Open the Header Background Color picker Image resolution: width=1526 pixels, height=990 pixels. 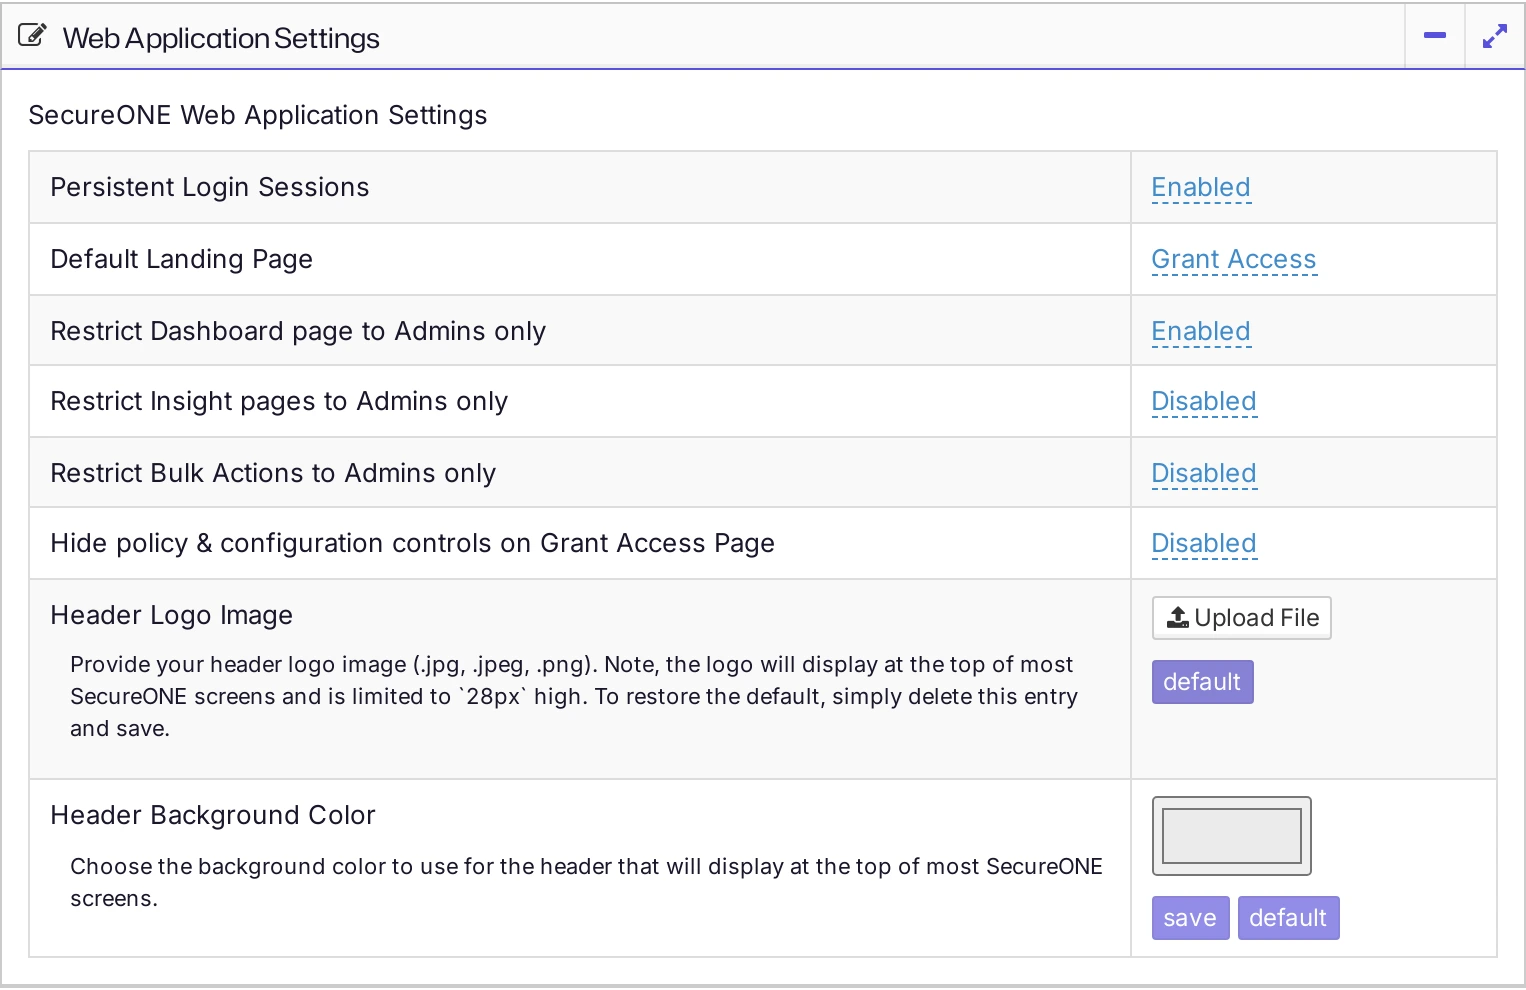click(1232, 836)
